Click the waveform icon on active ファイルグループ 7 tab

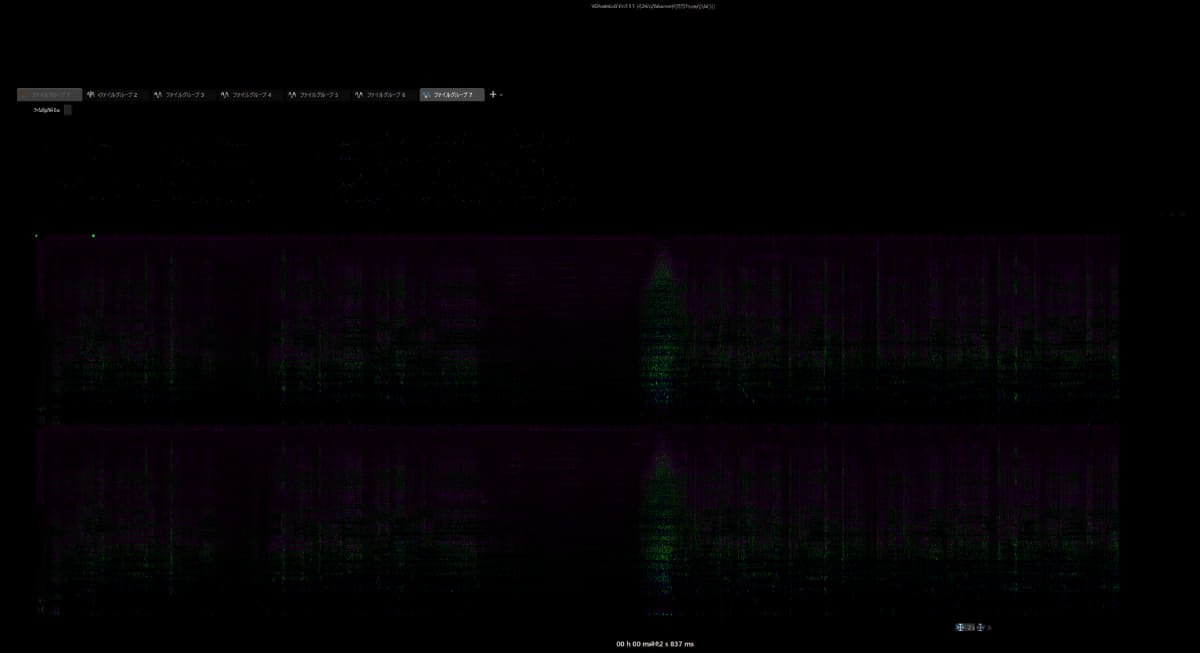pos(424,94)
